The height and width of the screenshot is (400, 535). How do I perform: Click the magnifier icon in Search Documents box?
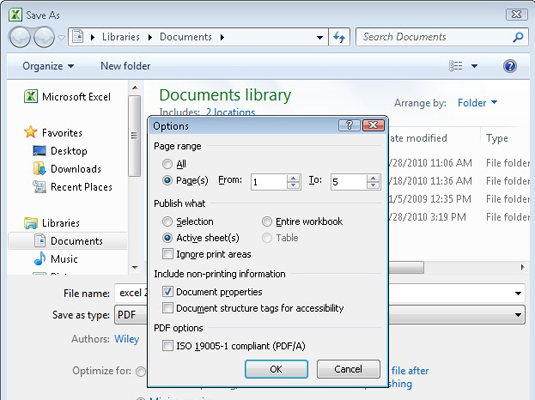click(x=518, y=37)
